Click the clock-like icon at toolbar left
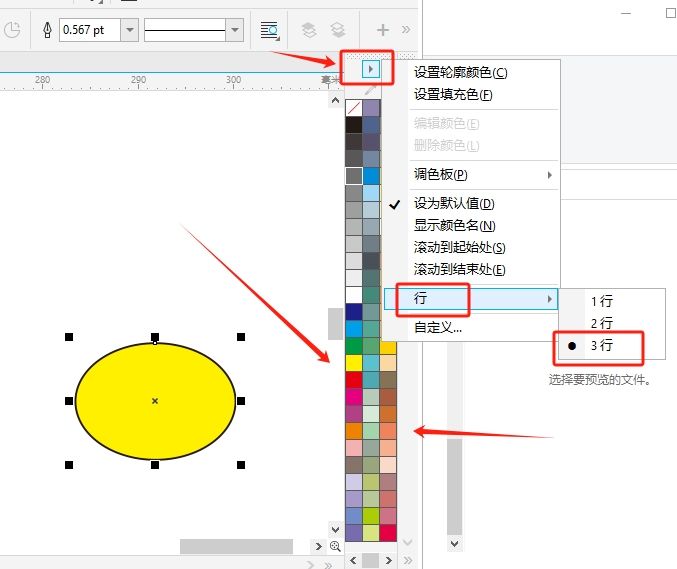This screenshot has height=569, width=677. click(12, 30)
